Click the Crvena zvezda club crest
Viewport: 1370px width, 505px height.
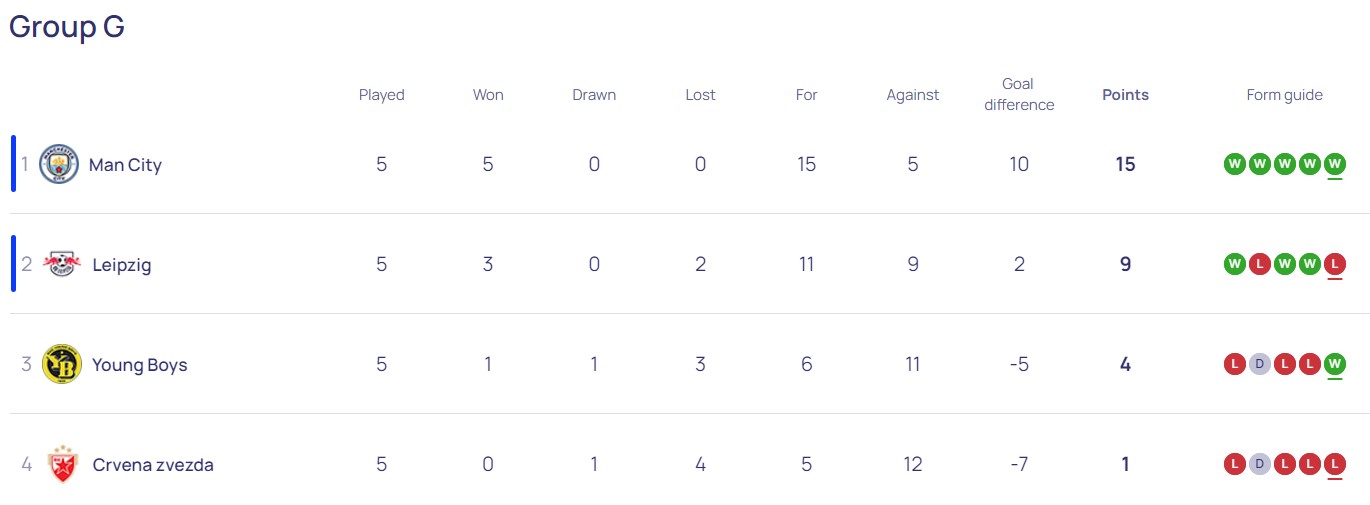point(62,464)
